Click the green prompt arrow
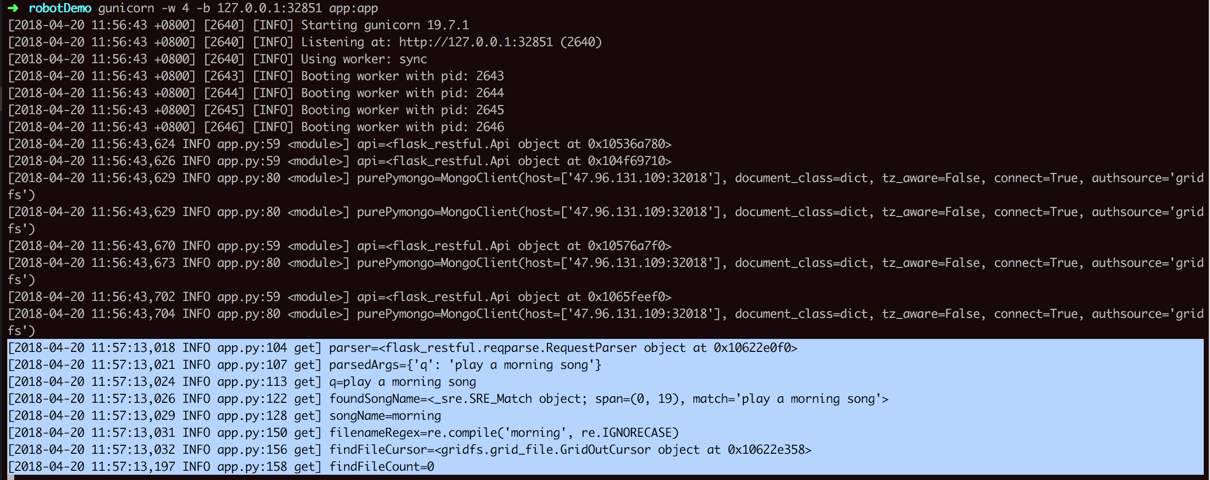This screenshot has height=480, width=1210. pyautogui.click(x=13, y=8)
